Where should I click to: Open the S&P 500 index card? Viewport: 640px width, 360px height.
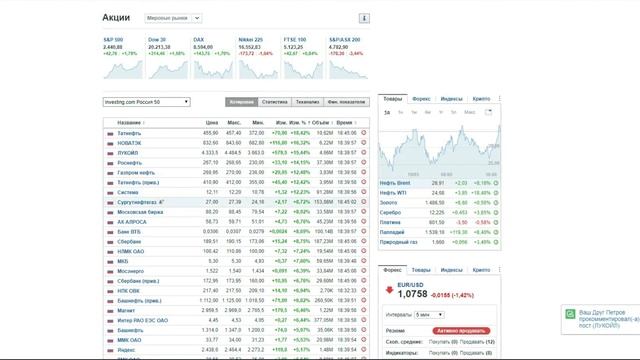tap(113, 40)
